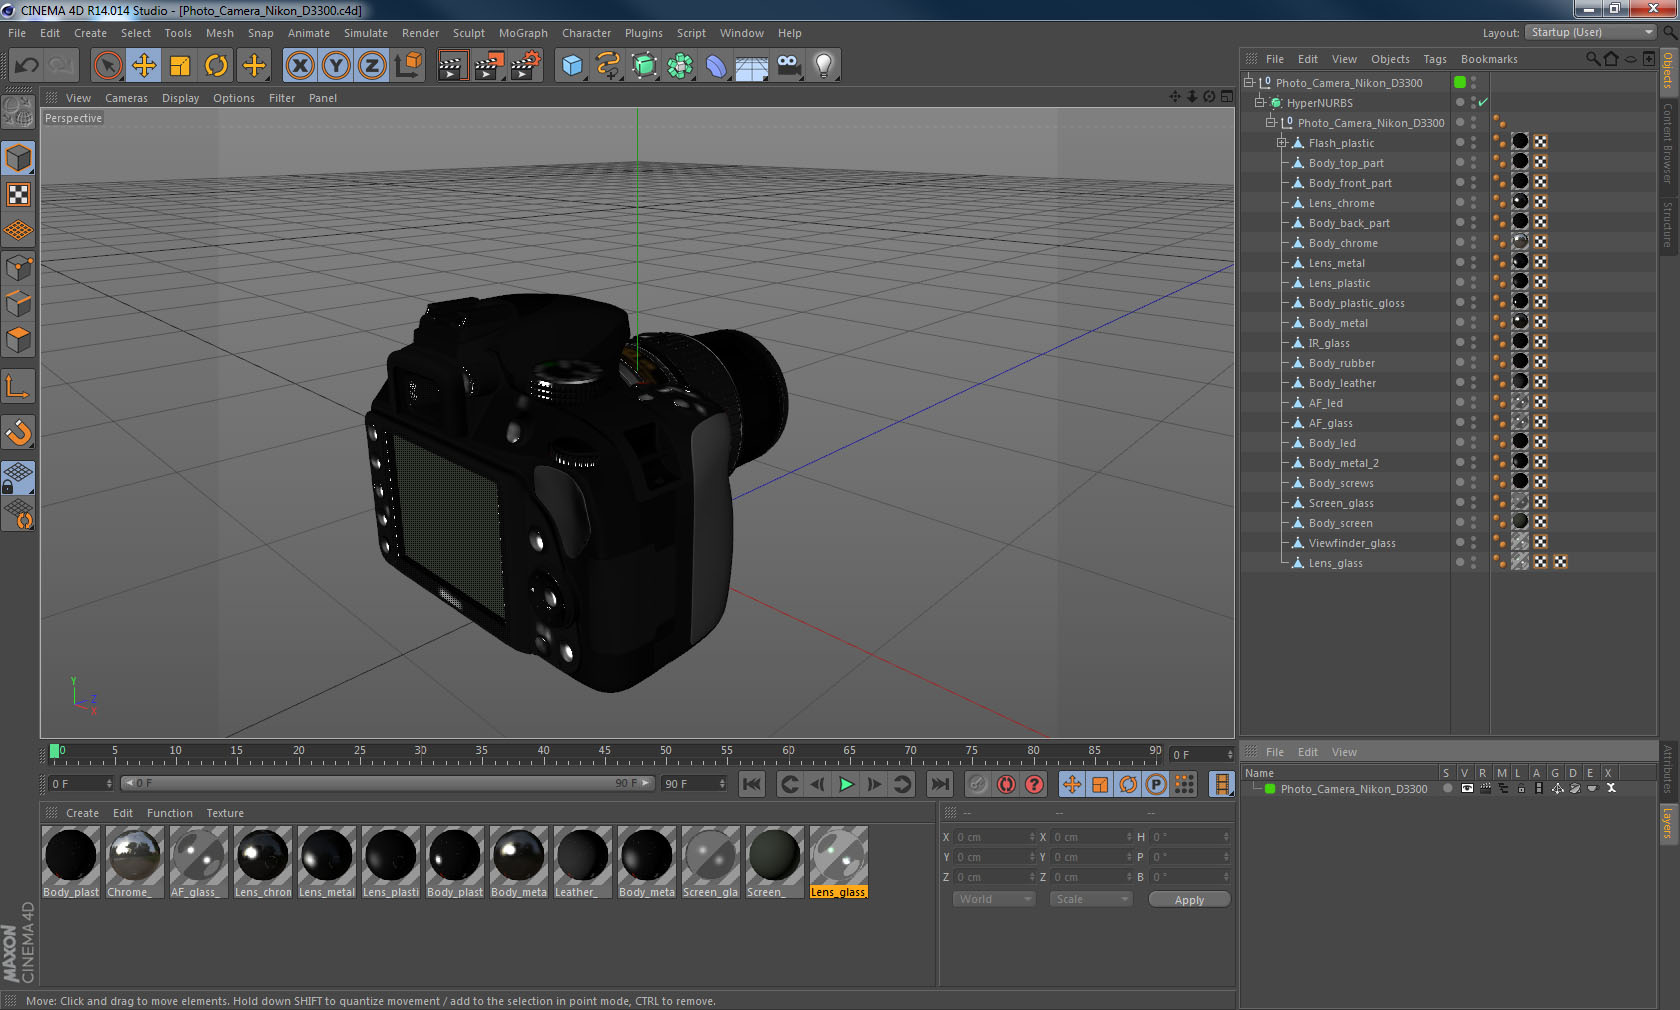Toggle Z axis lock
The width and height of the screenshot is (1680, 1010).
pyautogui.click(x=372, y=66)
